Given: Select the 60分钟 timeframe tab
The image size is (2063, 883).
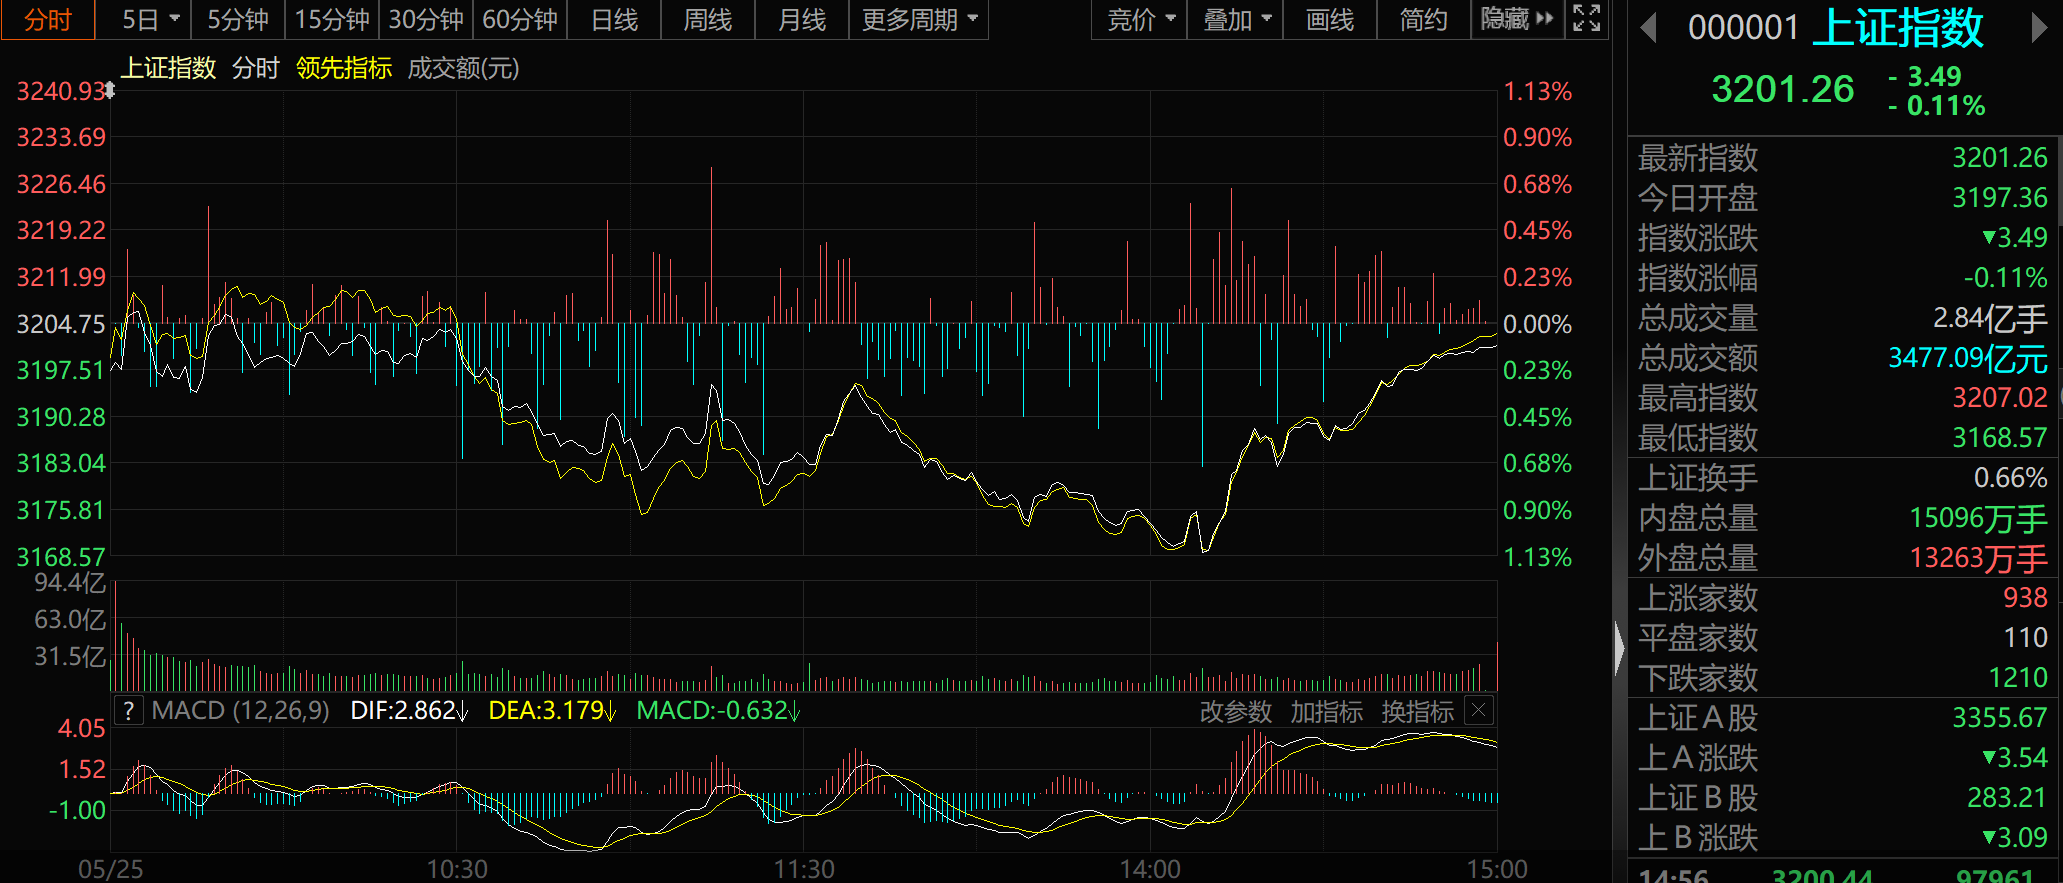Looking at the screenshot, I should pos(519,20).
